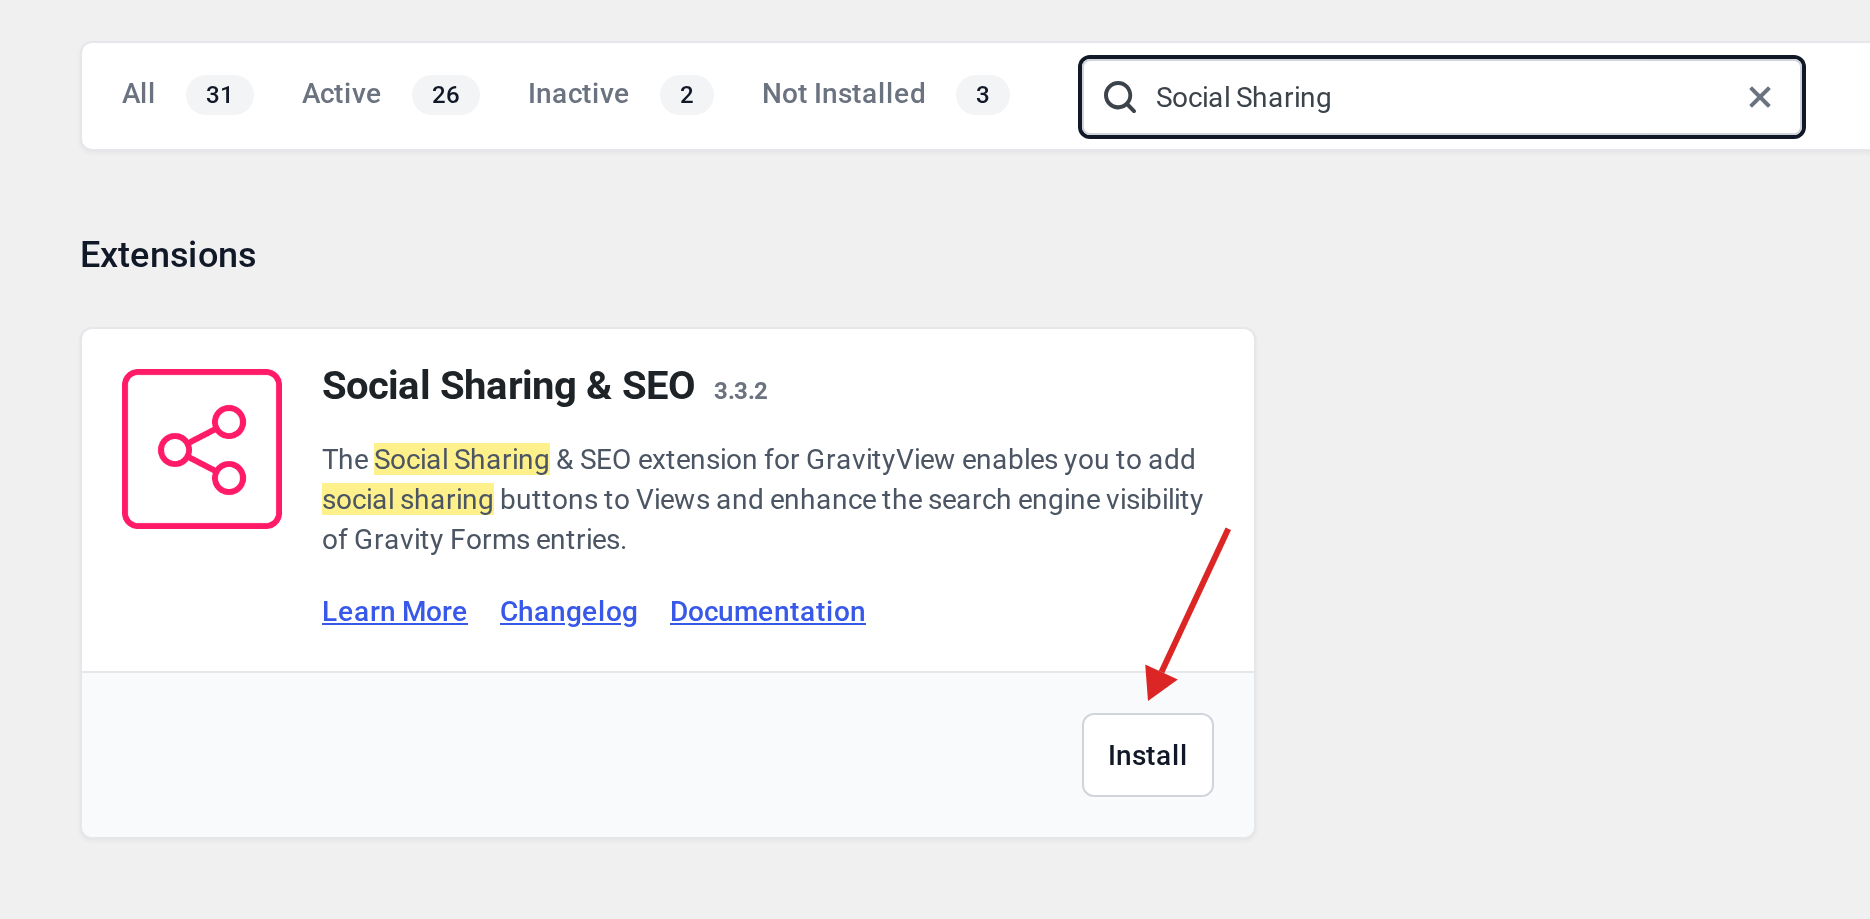The height and width of the screenshot is (919, 1870).
Task: Focus the Social Sharing search field
Action: click(1441, 97)
